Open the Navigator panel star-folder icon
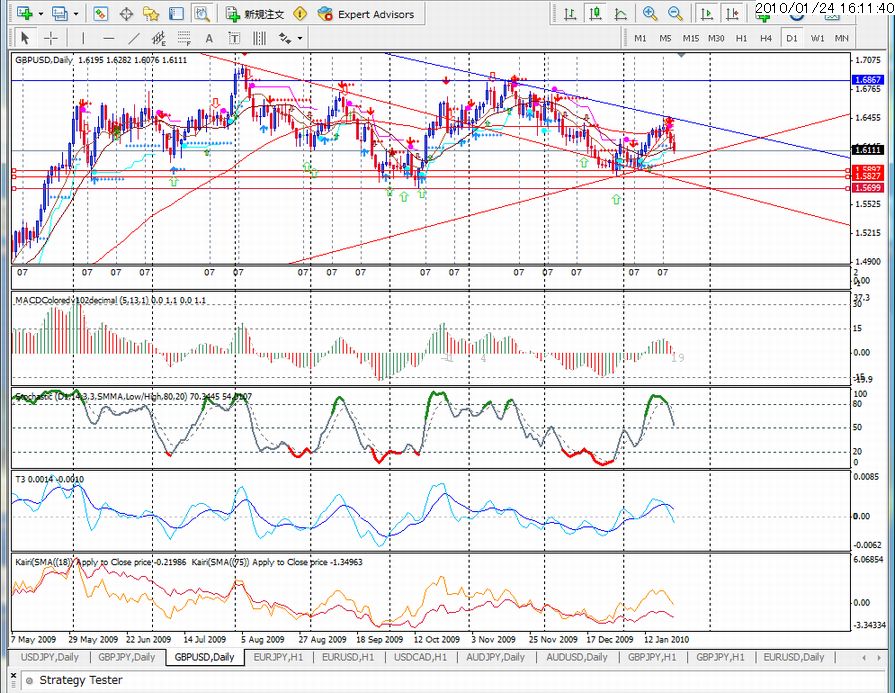The image size is (895, 693). click(151, 14)
